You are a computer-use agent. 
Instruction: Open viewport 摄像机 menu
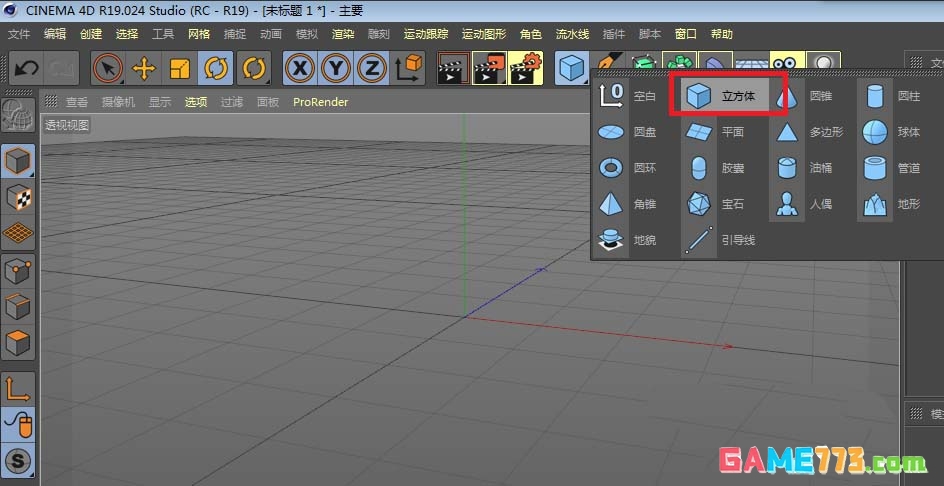coord(118,102)
